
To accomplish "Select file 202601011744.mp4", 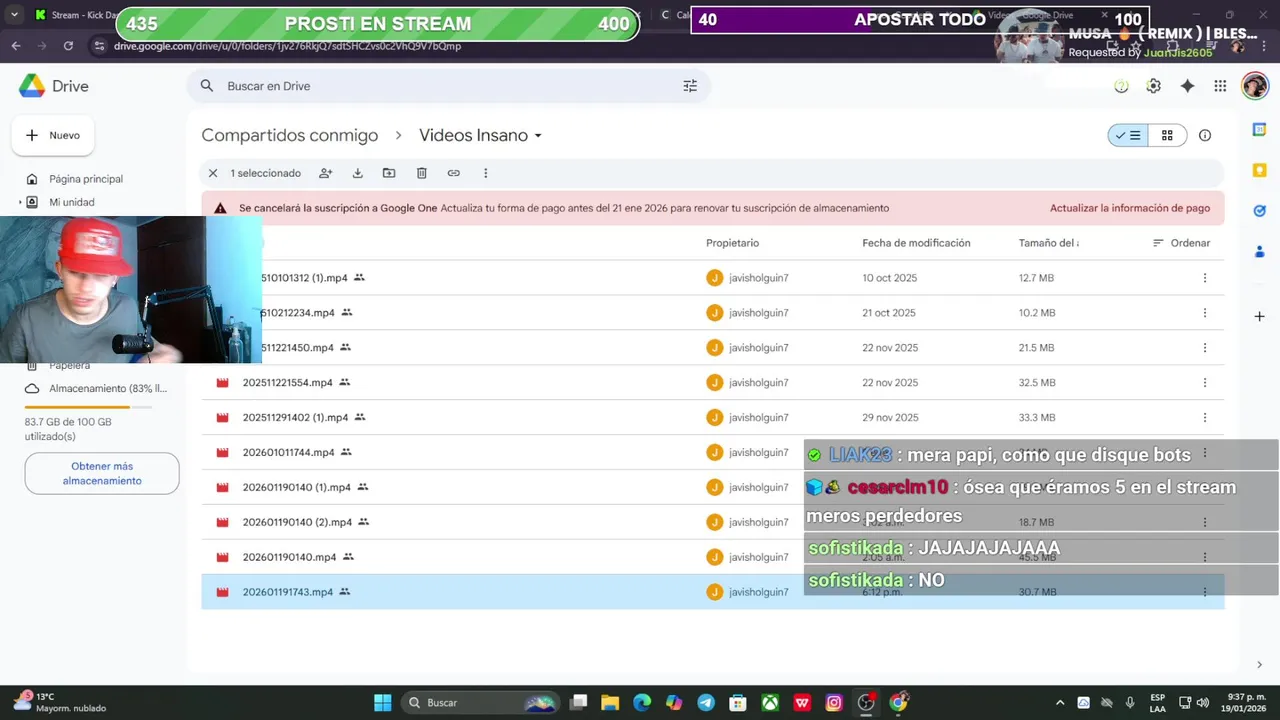I will (288, 452).
